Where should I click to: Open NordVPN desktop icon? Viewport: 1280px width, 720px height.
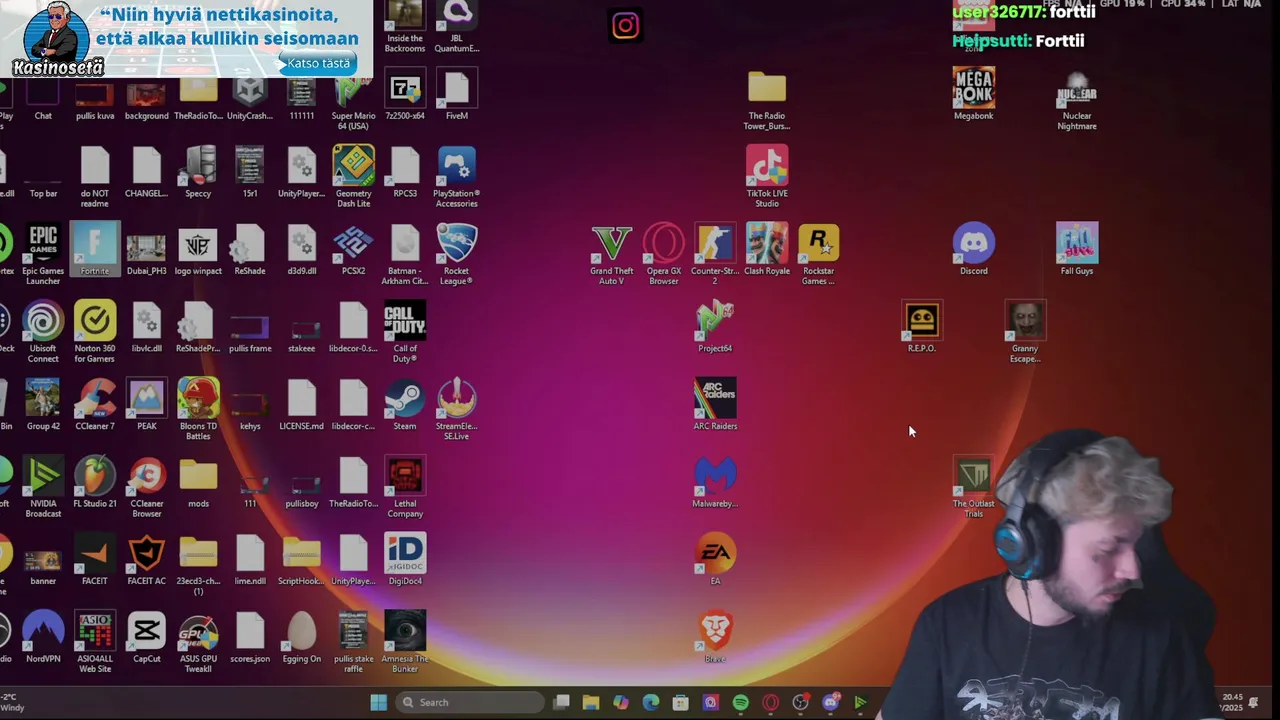point(43,637)
